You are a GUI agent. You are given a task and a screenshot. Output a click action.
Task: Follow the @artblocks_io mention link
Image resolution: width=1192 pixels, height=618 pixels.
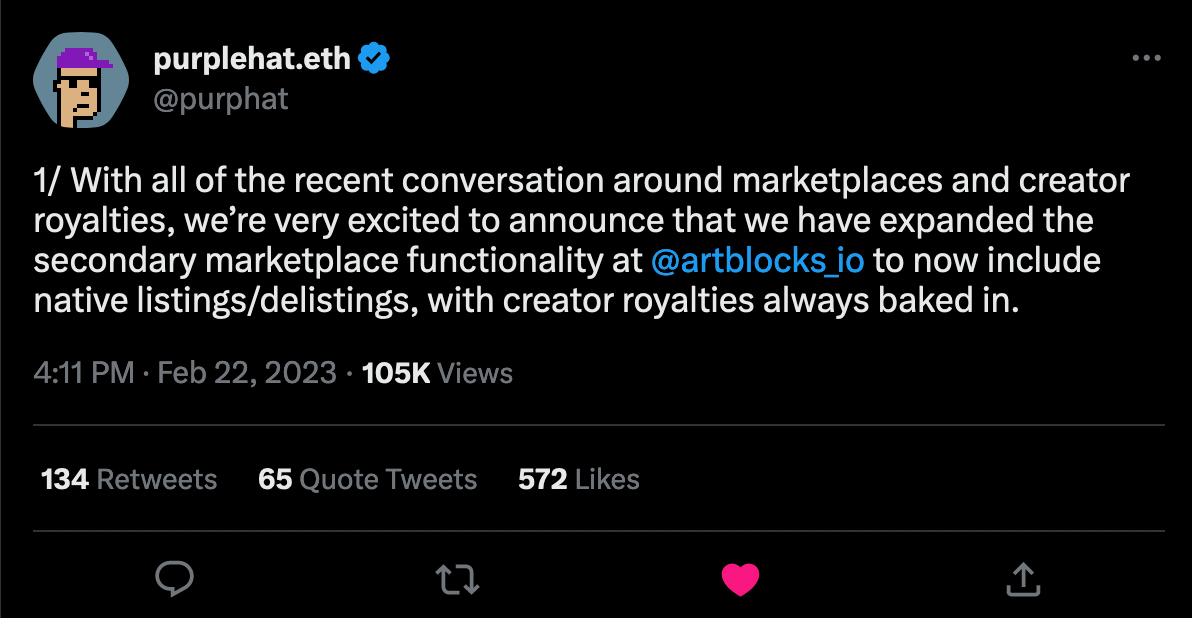pyautogui.click(x=757, y=261)
